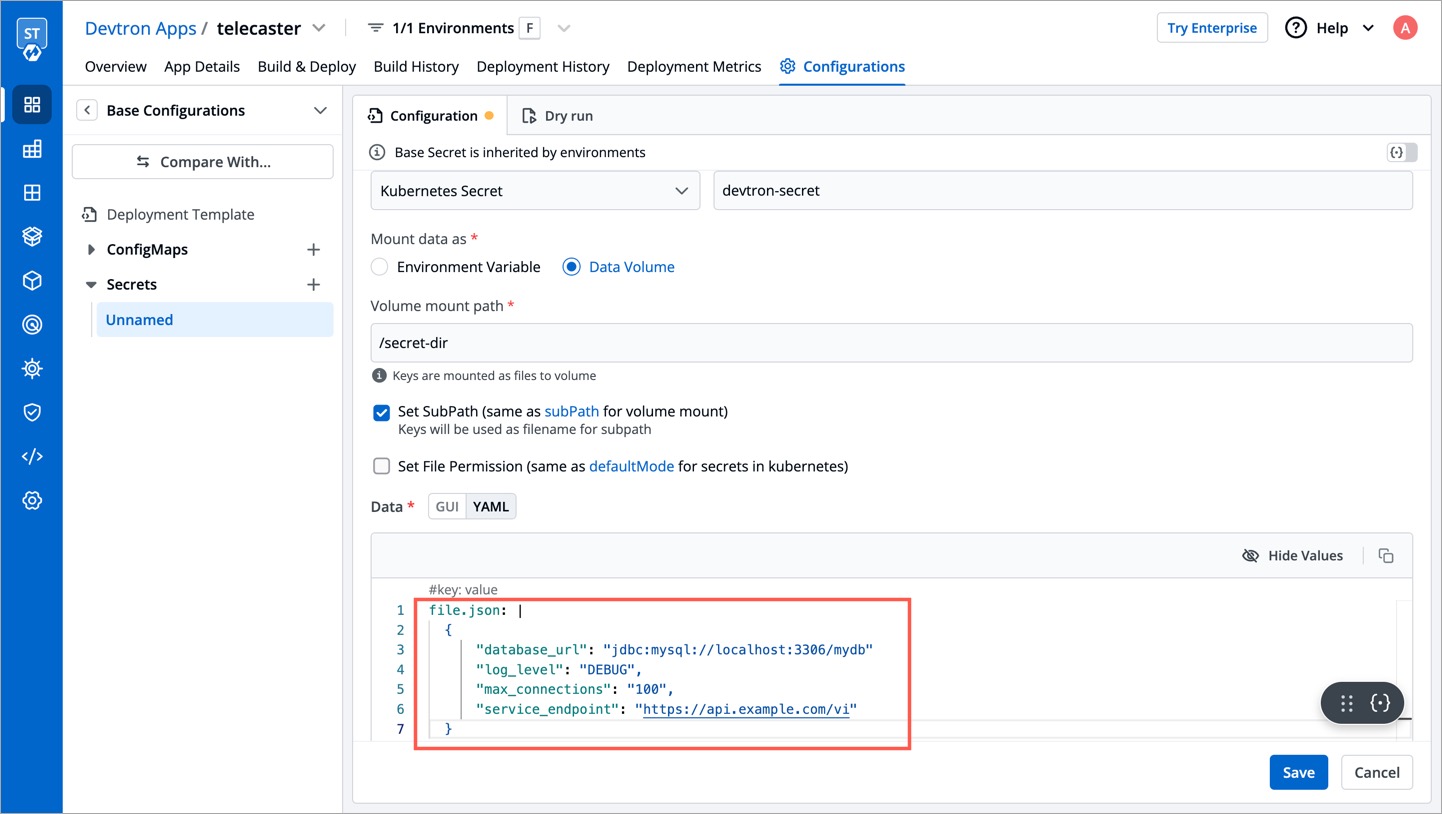Select the Environment Variable radio button
This screenshot has width=1442, height=814.
[x=379, y=267]
